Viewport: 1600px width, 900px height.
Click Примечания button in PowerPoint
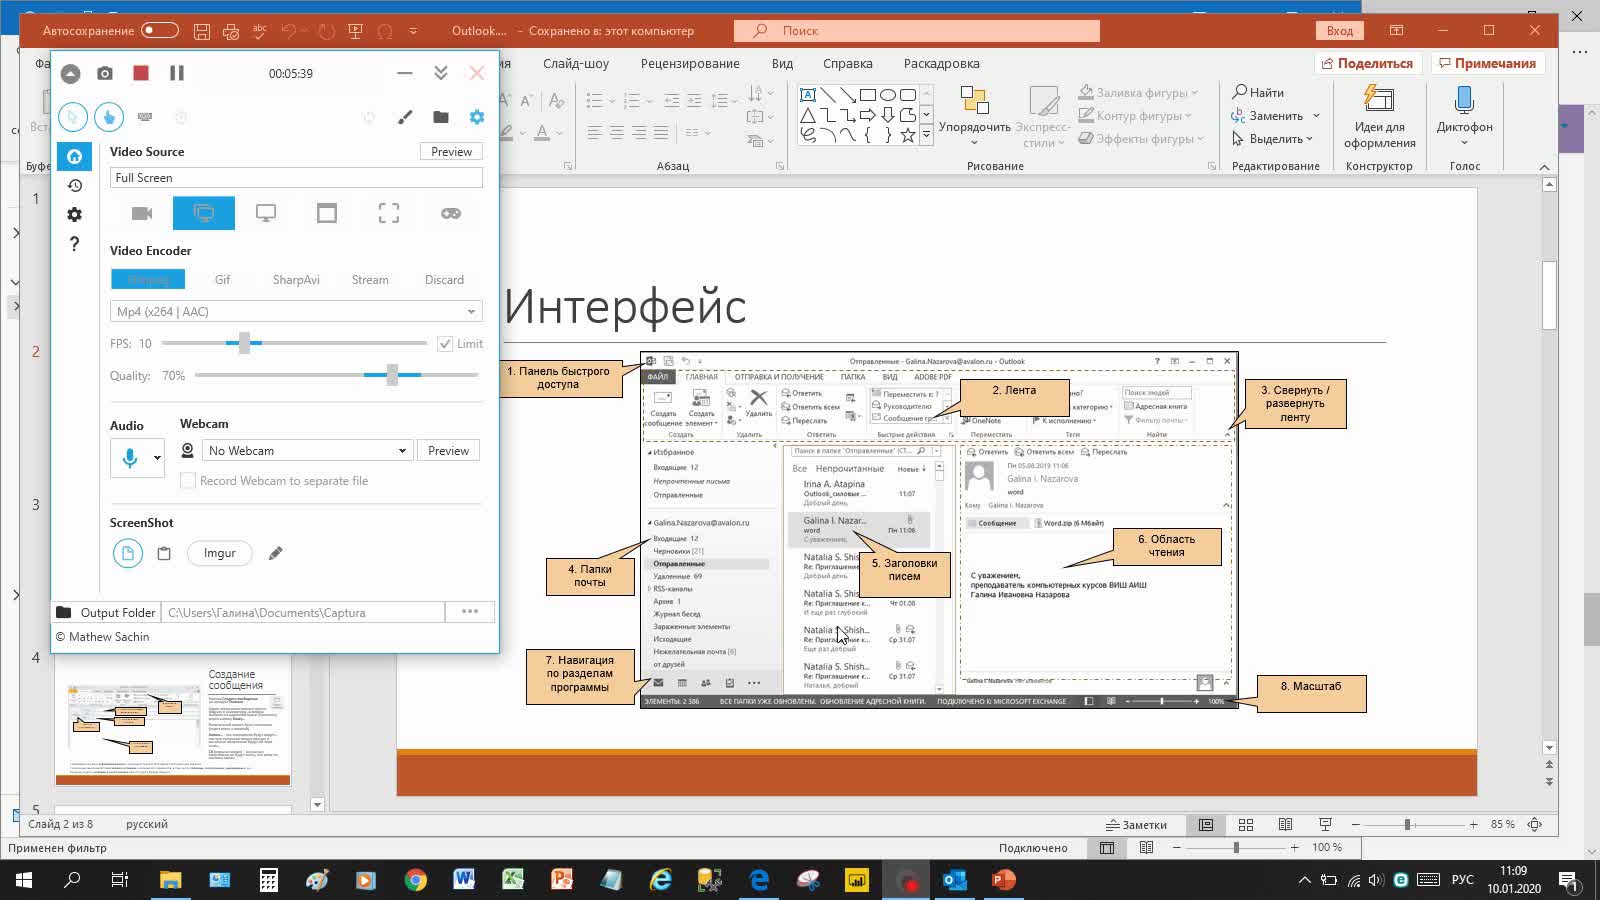[1487, 63]
